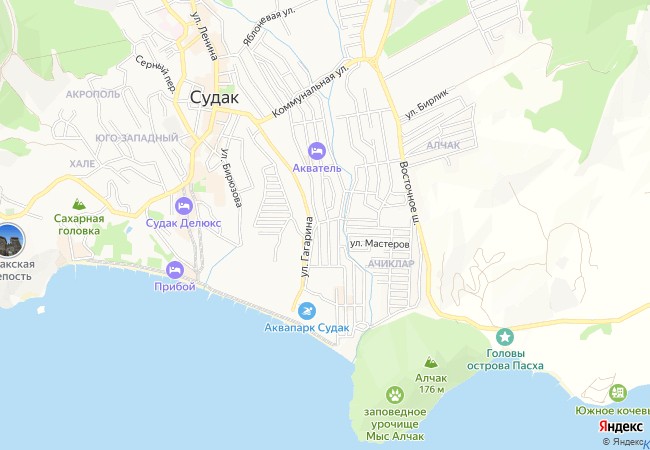Open the fortress photo thumbnail marker
Viewport: 650px width, 450px height.
[12, 240]
